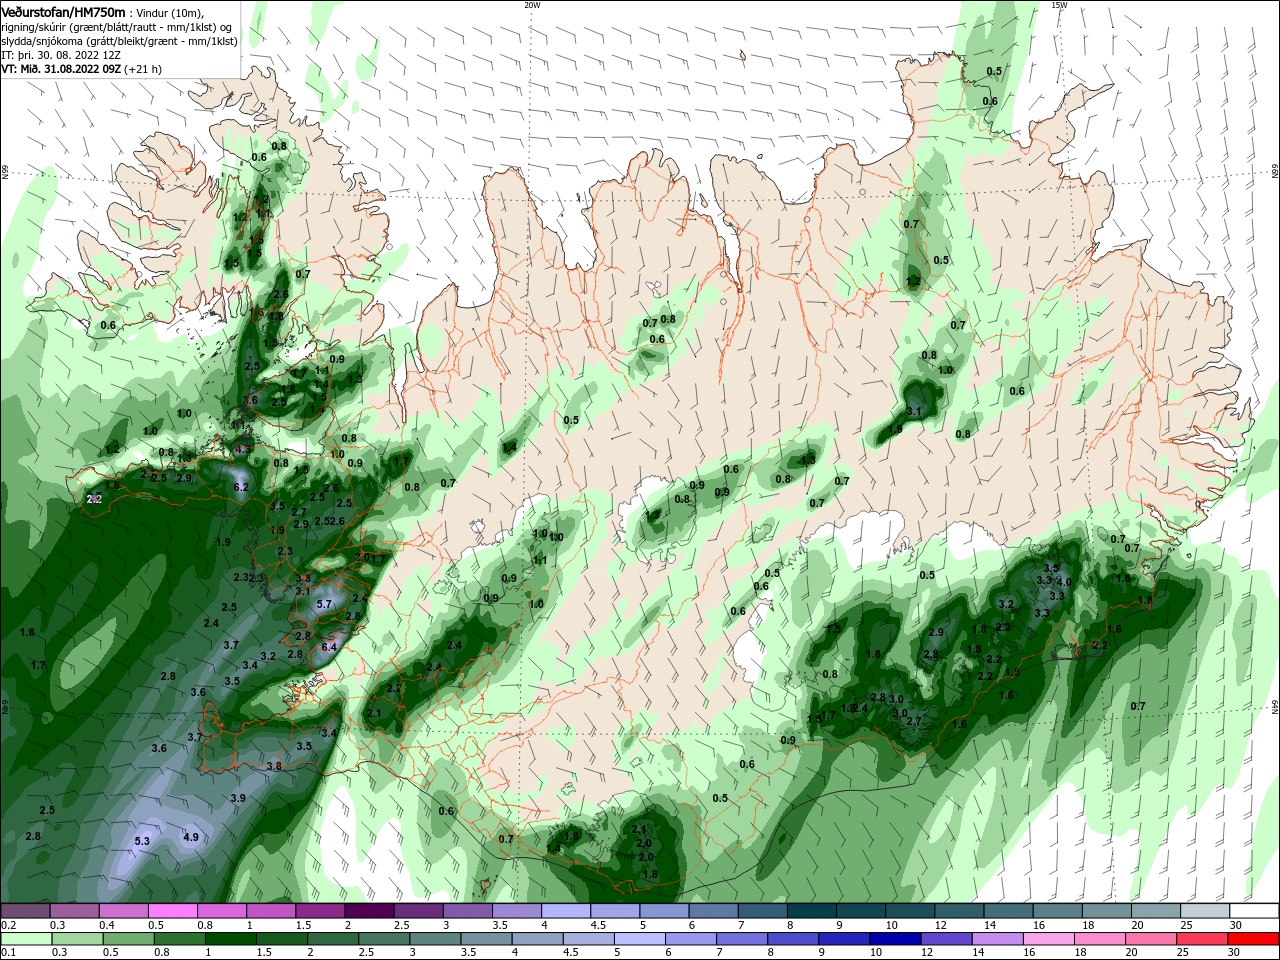Click the 0.5 value near the northeastern tip

point(994,71)
